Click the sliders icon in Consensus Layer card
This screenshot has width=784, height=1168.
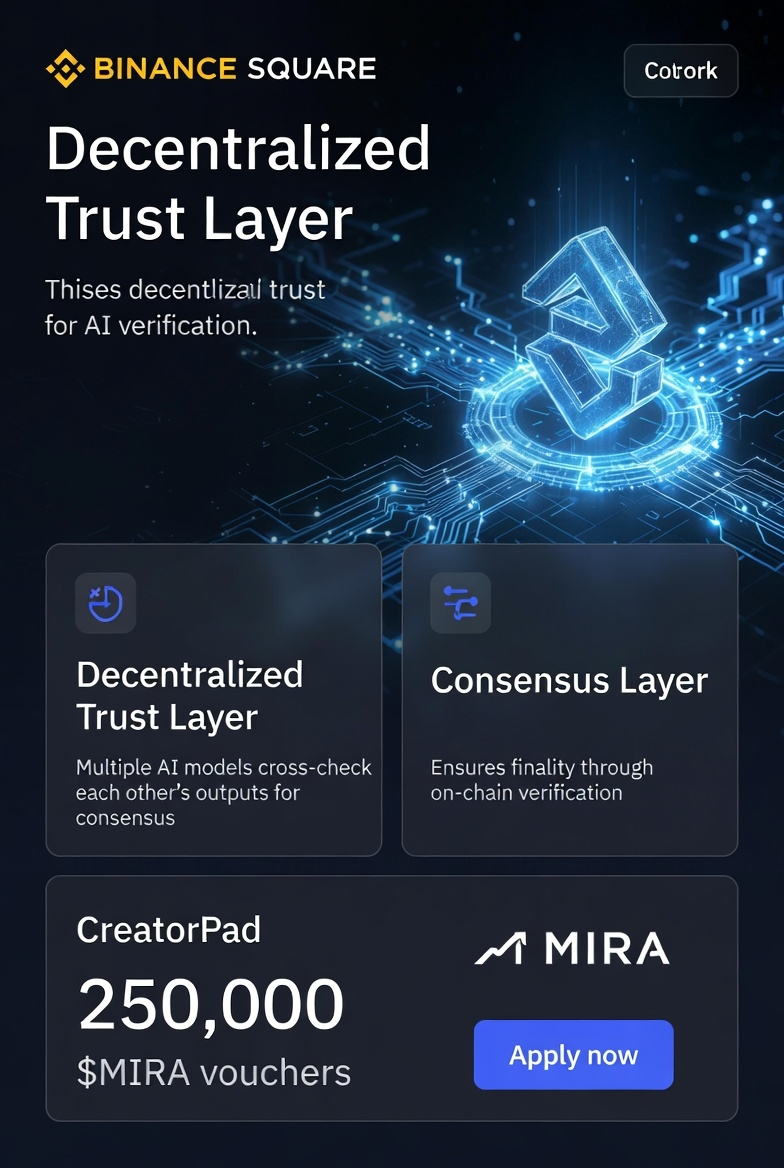[461, 603]
